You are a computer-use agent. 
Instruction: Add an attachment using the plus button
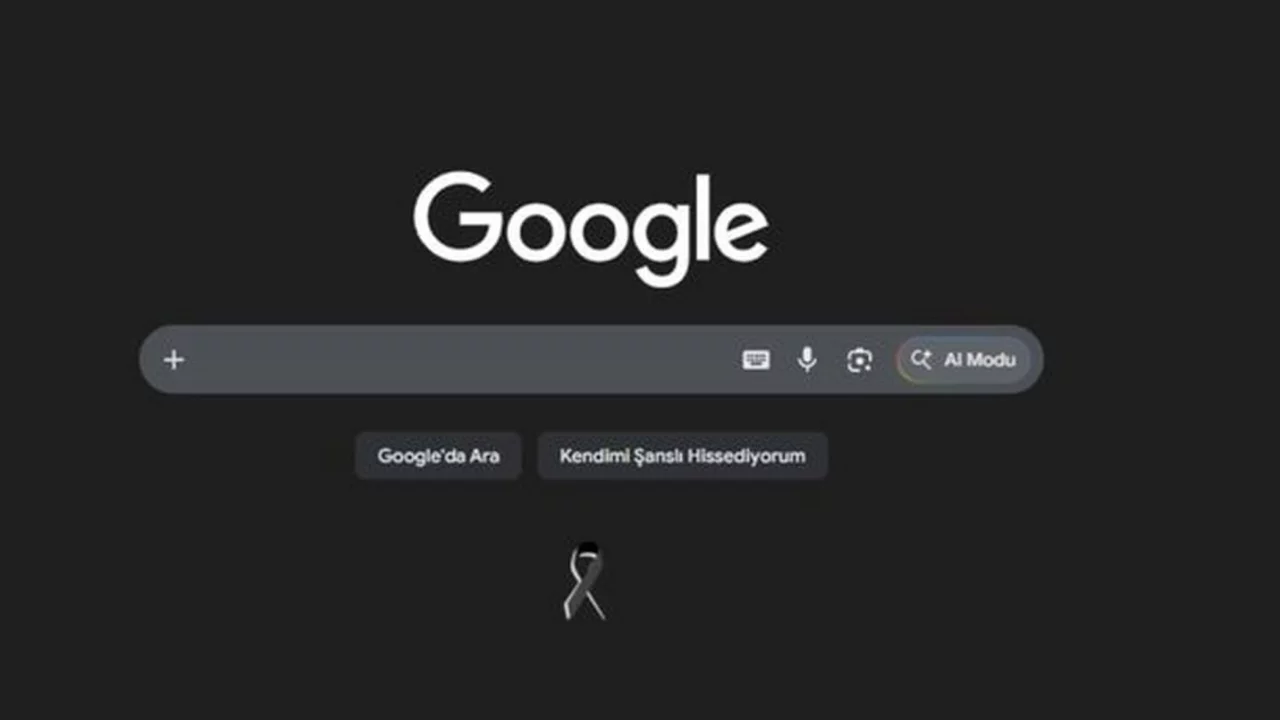174,360
